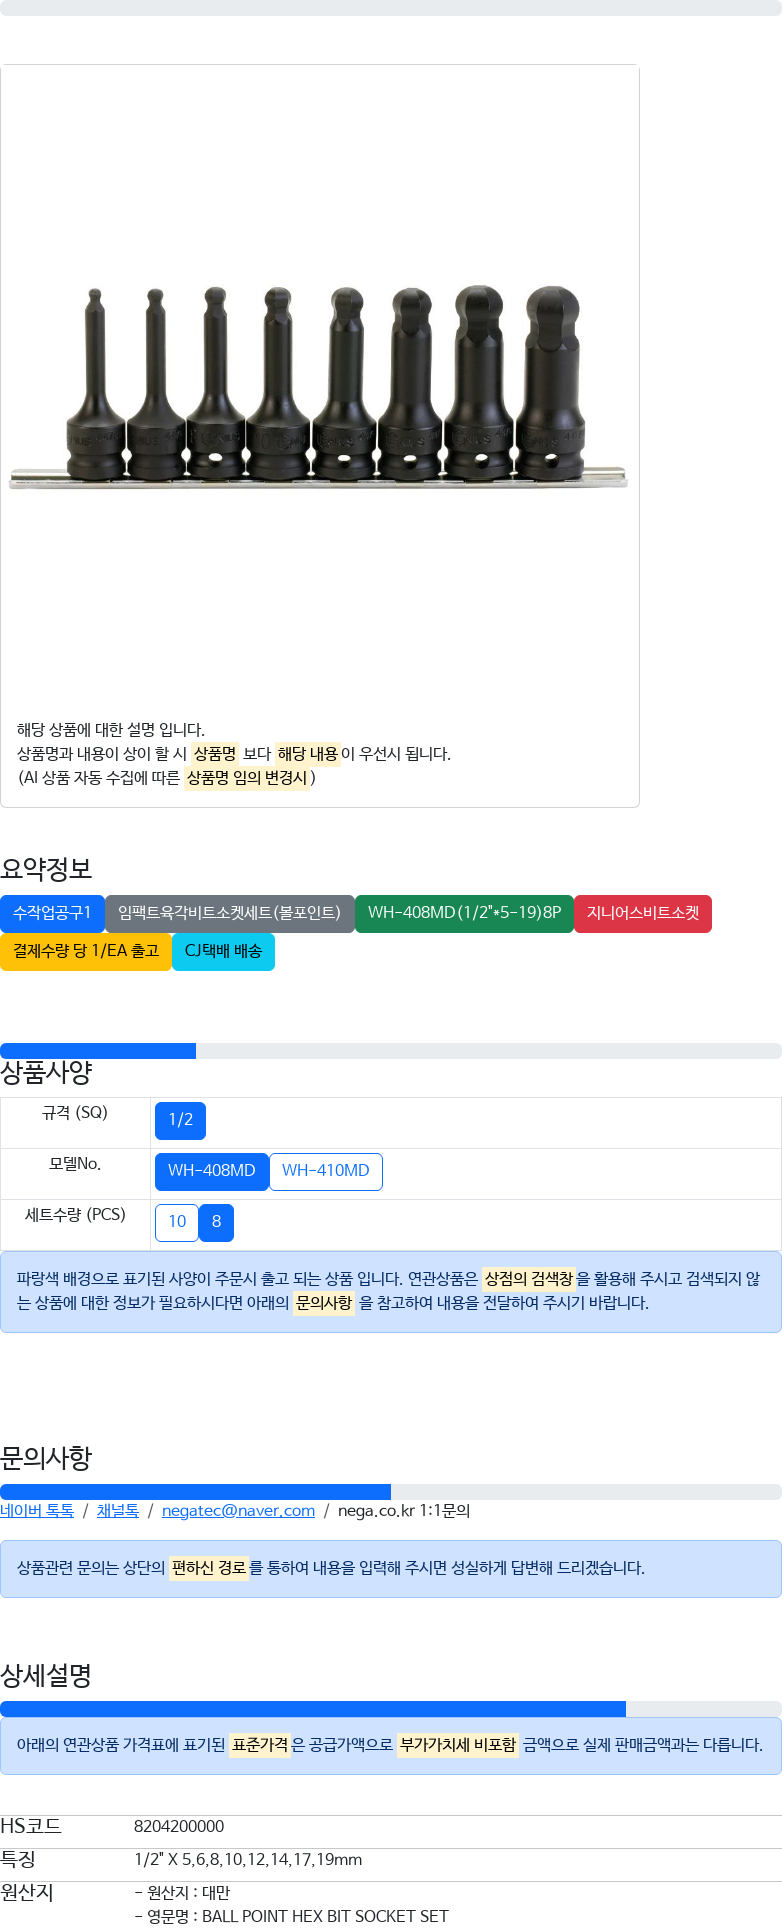782x1930 pixels.
Task: Choose the 8 piece set quantity
Action: coord(216,1222)
